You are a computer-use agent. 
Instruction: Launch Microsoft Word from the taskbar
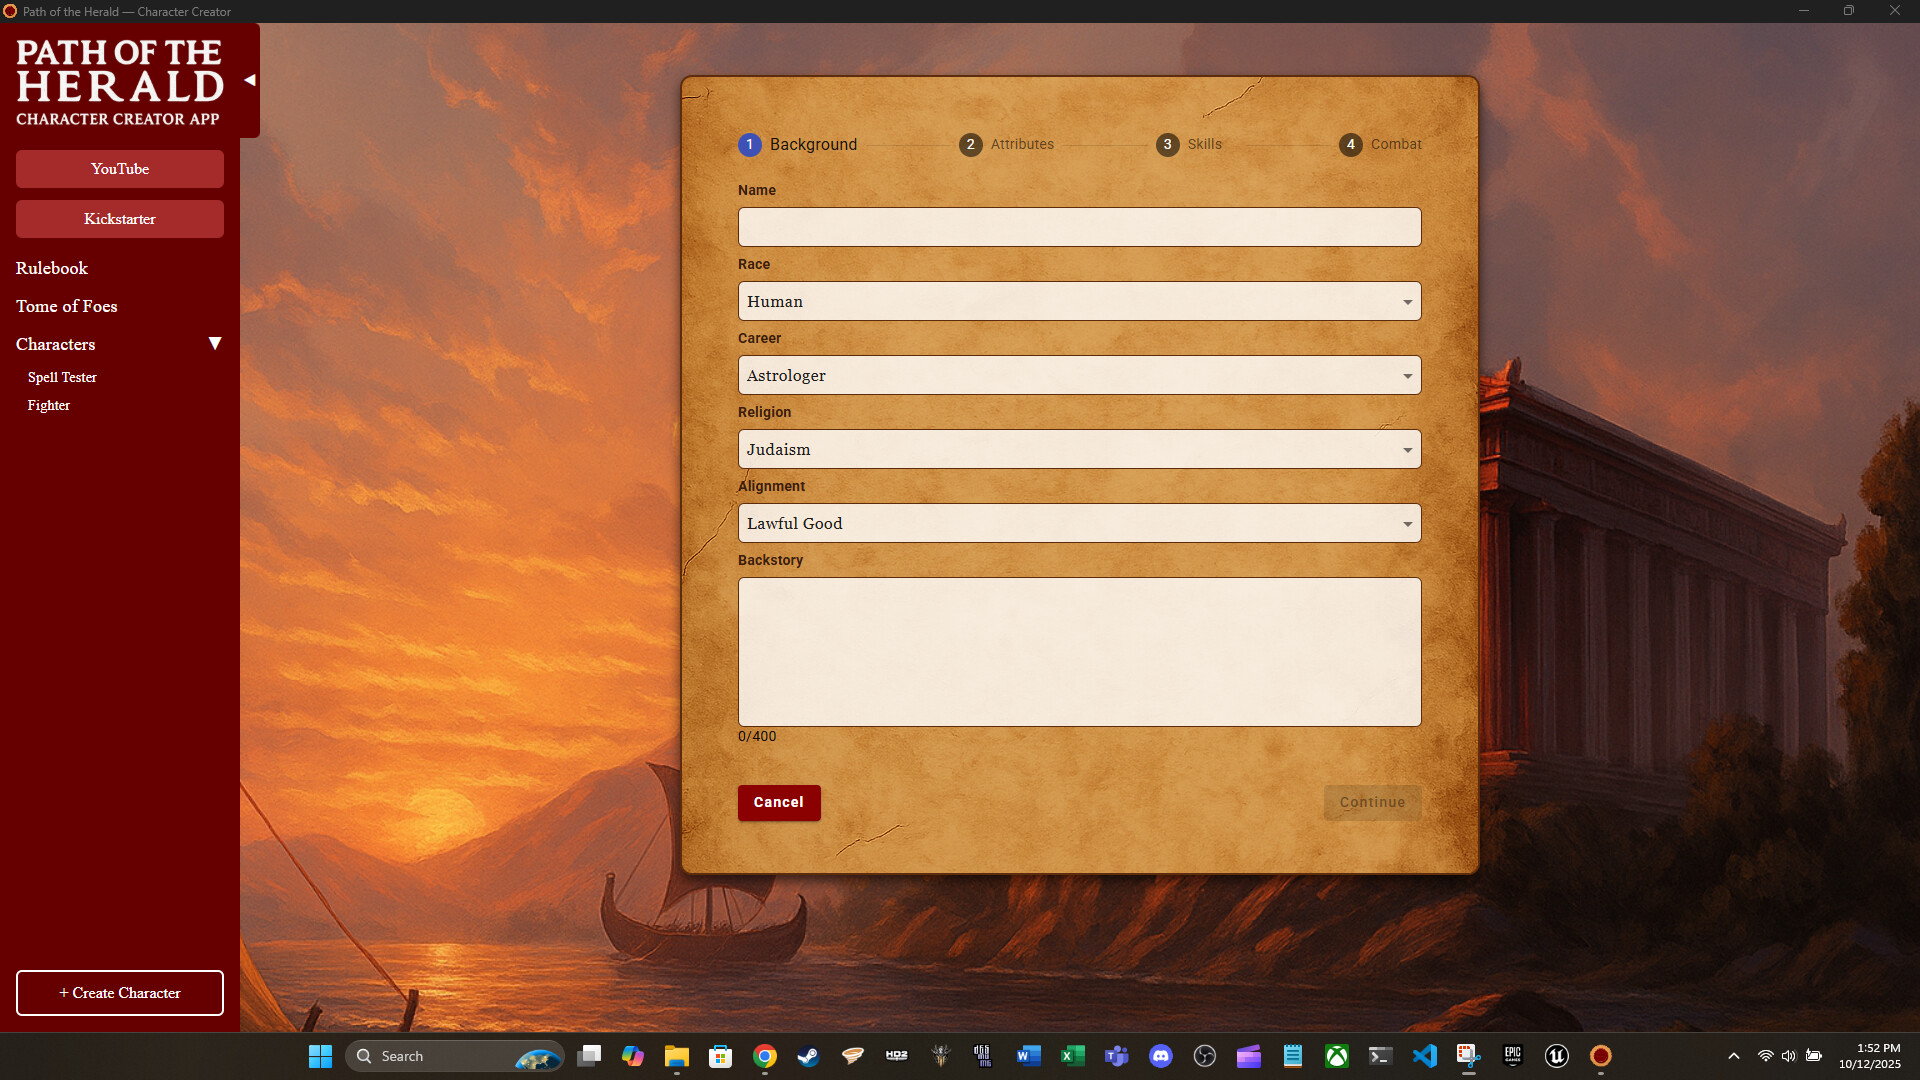(1029, 1056)
